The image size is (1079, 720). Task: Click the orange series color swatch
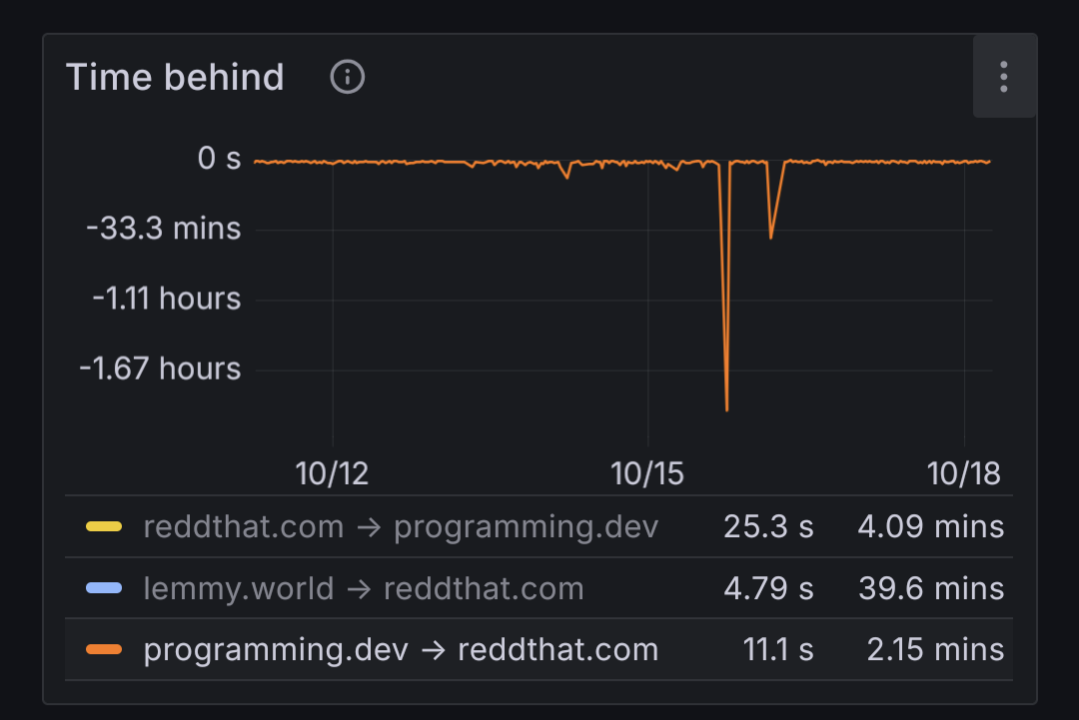(x=104, y=649)
